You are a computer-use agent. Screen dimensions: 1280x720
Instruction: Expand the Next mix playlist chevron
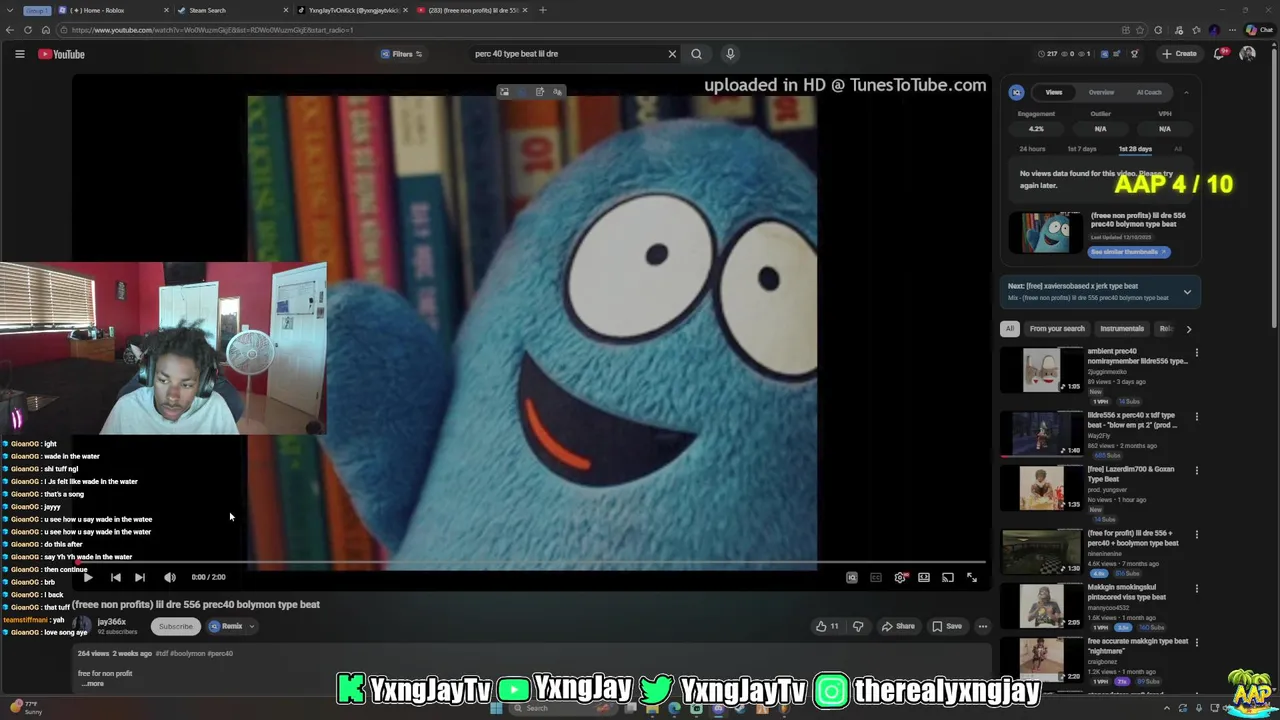click(x=1187, y=292)
